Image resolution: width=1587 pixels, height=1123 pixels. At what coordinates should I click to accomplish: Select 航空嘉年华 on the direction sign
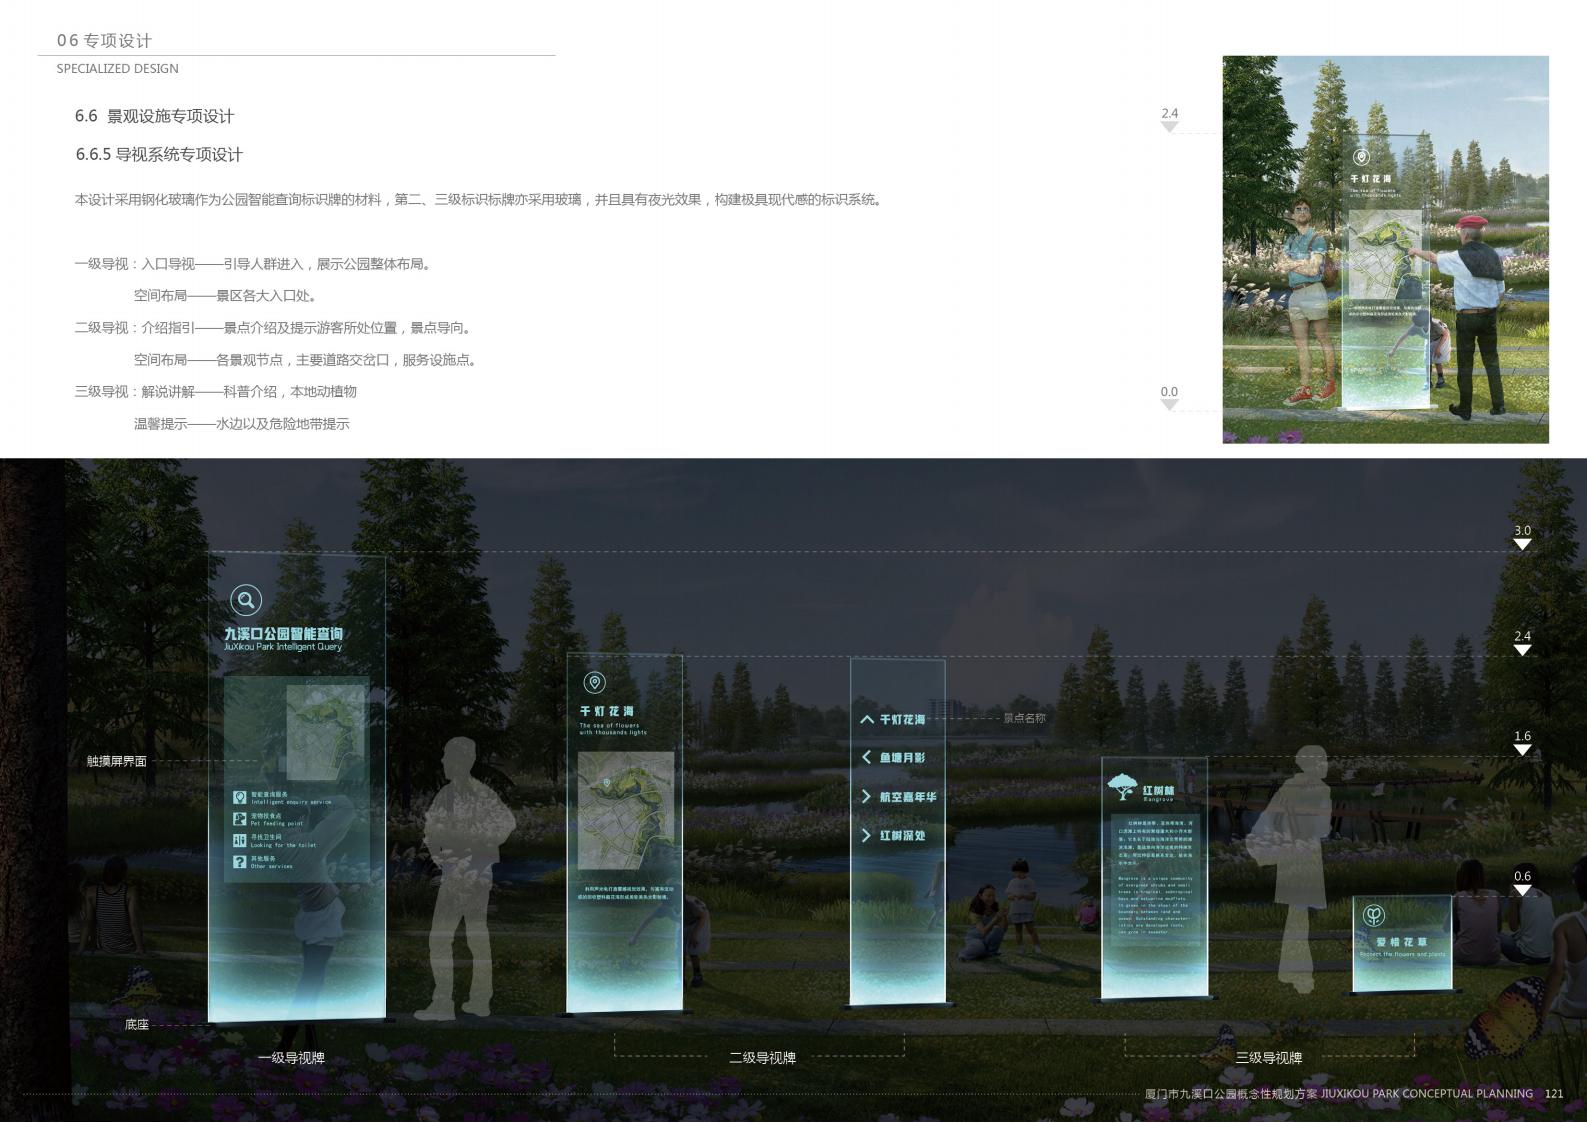tap(908, 797)
